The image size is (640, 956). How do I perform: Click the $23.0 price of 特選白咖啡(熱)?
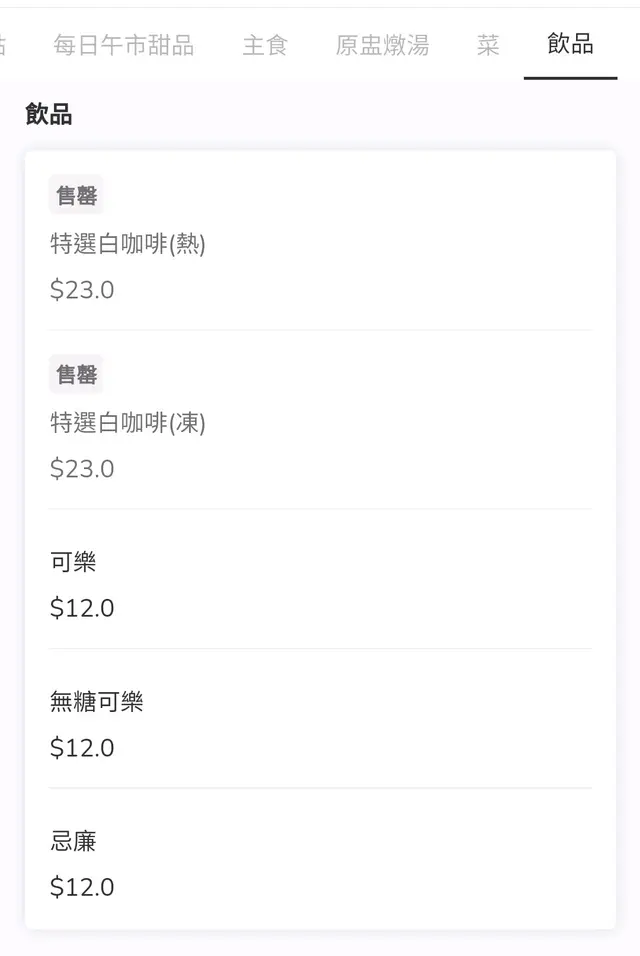pos(82,290)
